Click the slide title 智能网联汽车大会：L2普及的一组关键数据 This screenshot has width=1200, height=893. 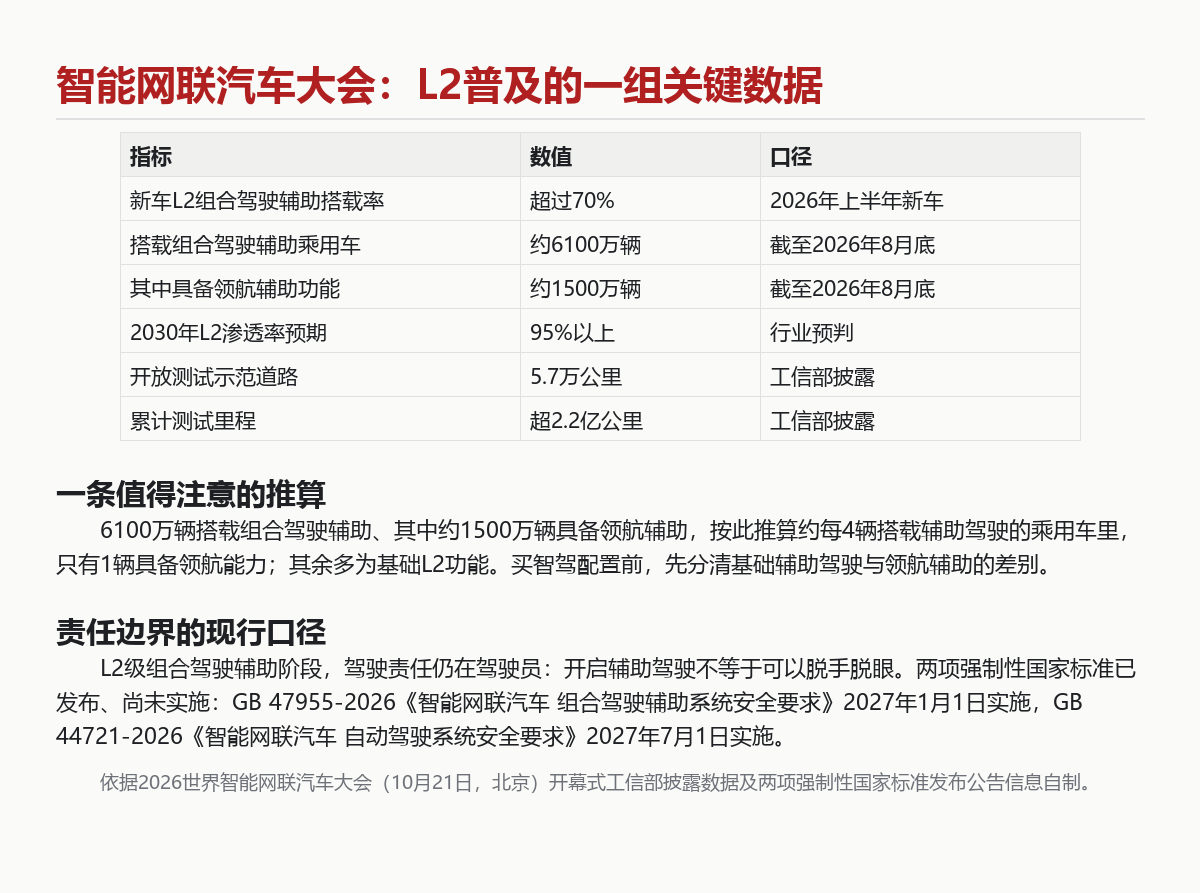[439, 87]
